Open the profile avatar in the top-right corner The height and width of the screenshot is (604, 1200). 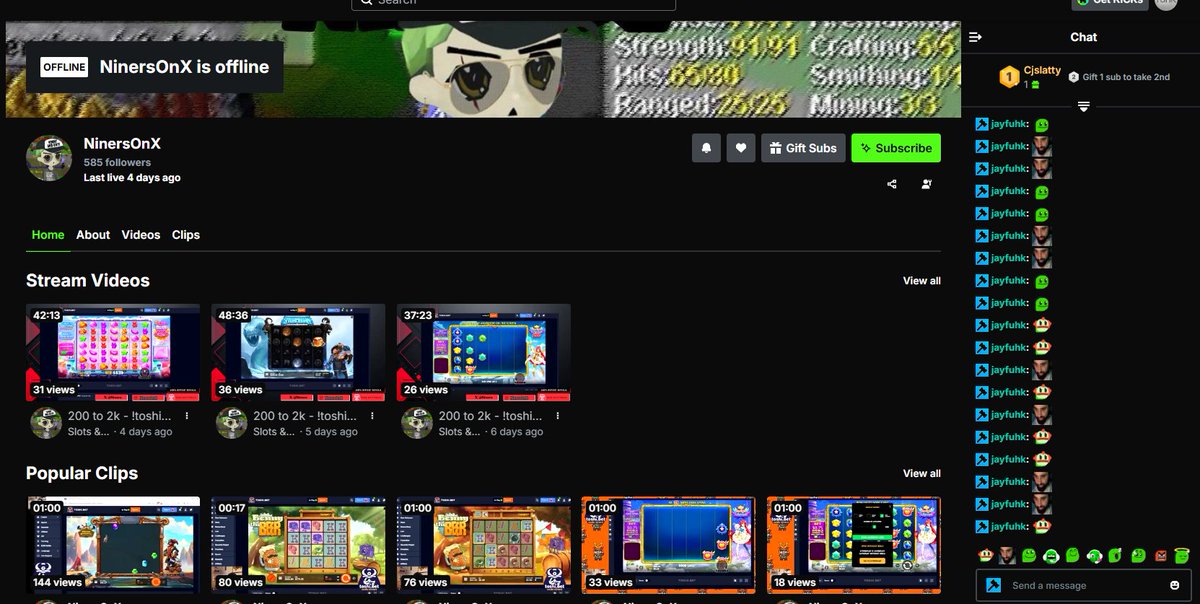[x=1166, y=3]
